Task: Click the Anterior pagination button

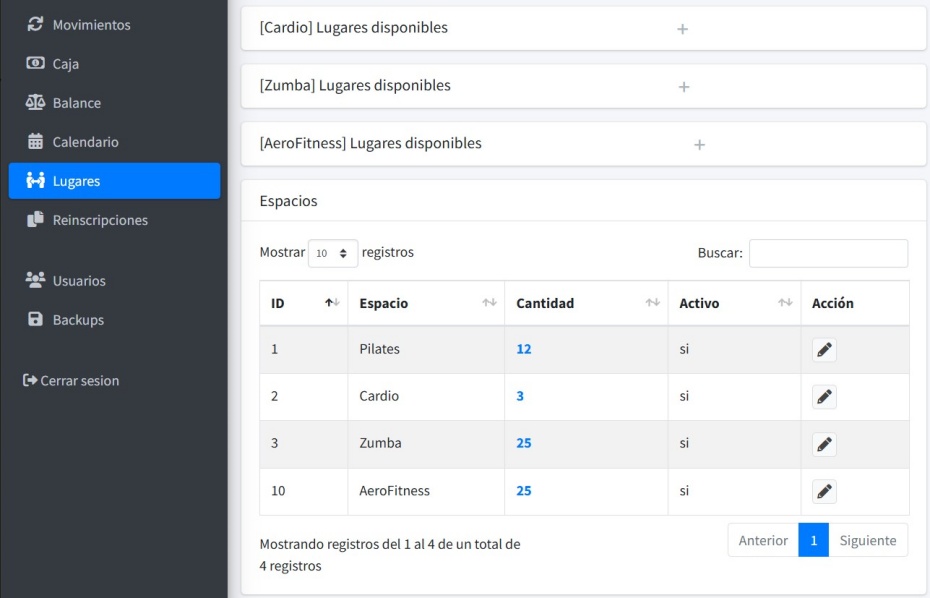Action: coord(763,540)
